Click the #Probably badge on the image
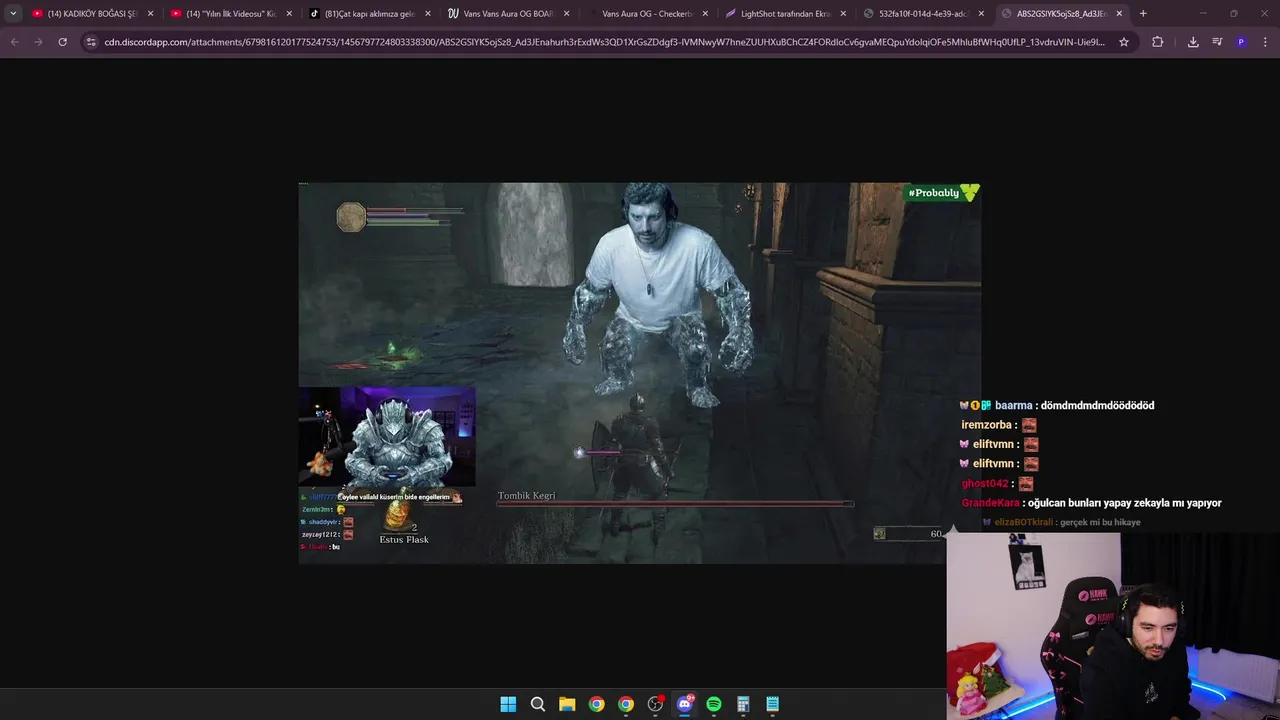Screen dimensions: 1280x720 click(941, 193)
